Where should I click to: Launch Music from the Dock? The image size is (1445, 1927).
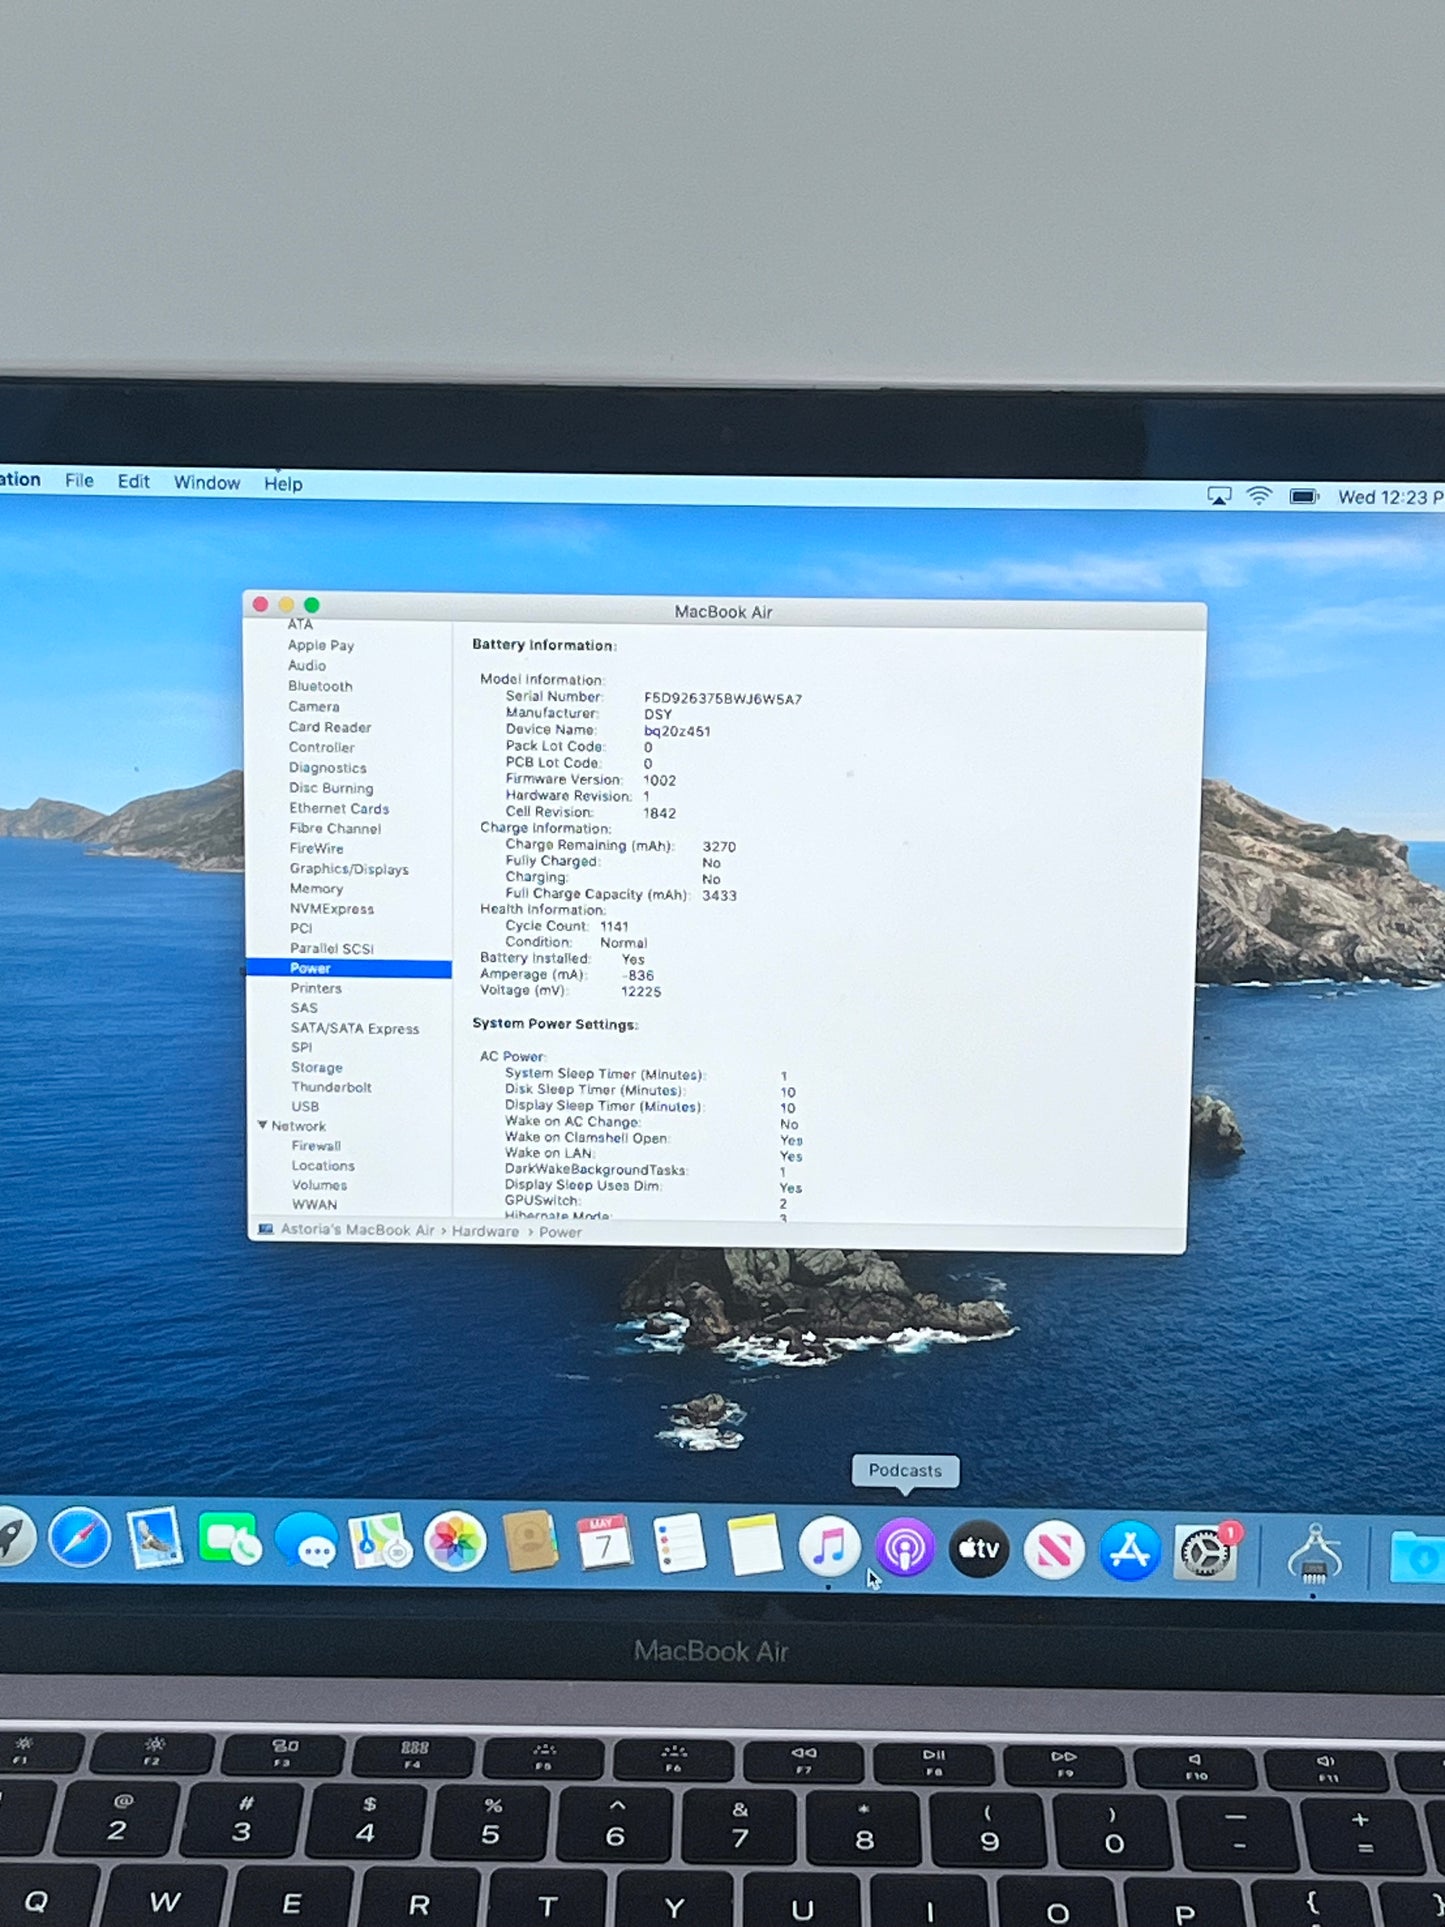[829, 1546]
